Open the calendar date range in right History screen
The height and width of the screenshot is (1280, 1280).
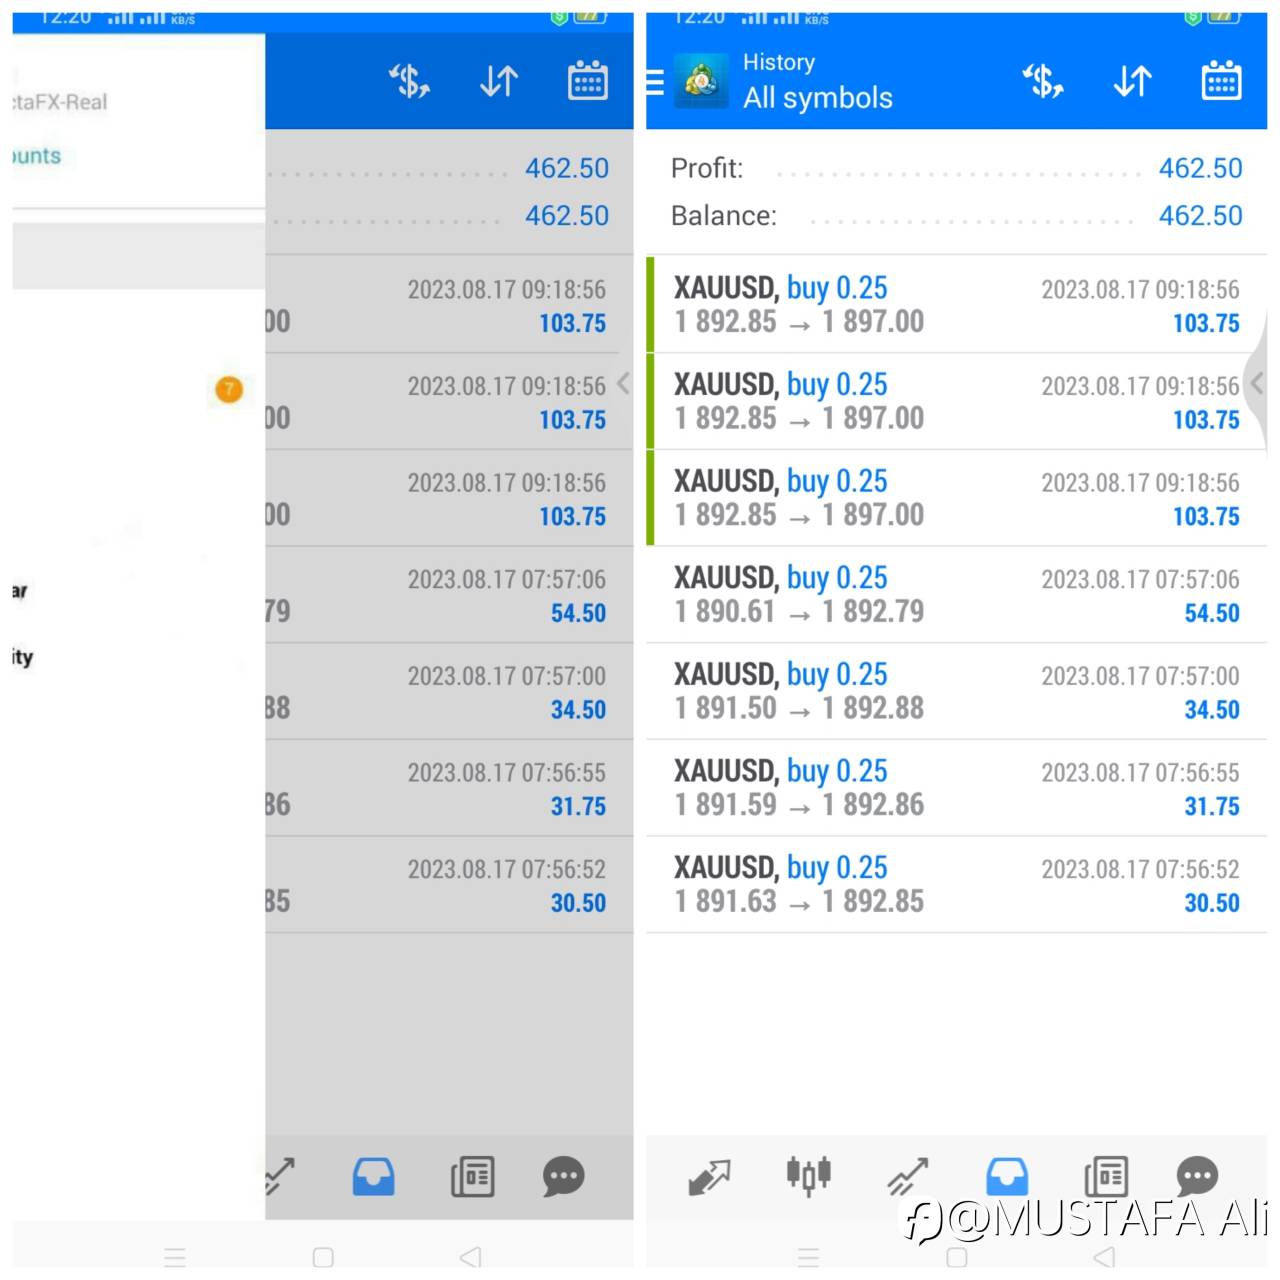click(x=1221, y=81)
